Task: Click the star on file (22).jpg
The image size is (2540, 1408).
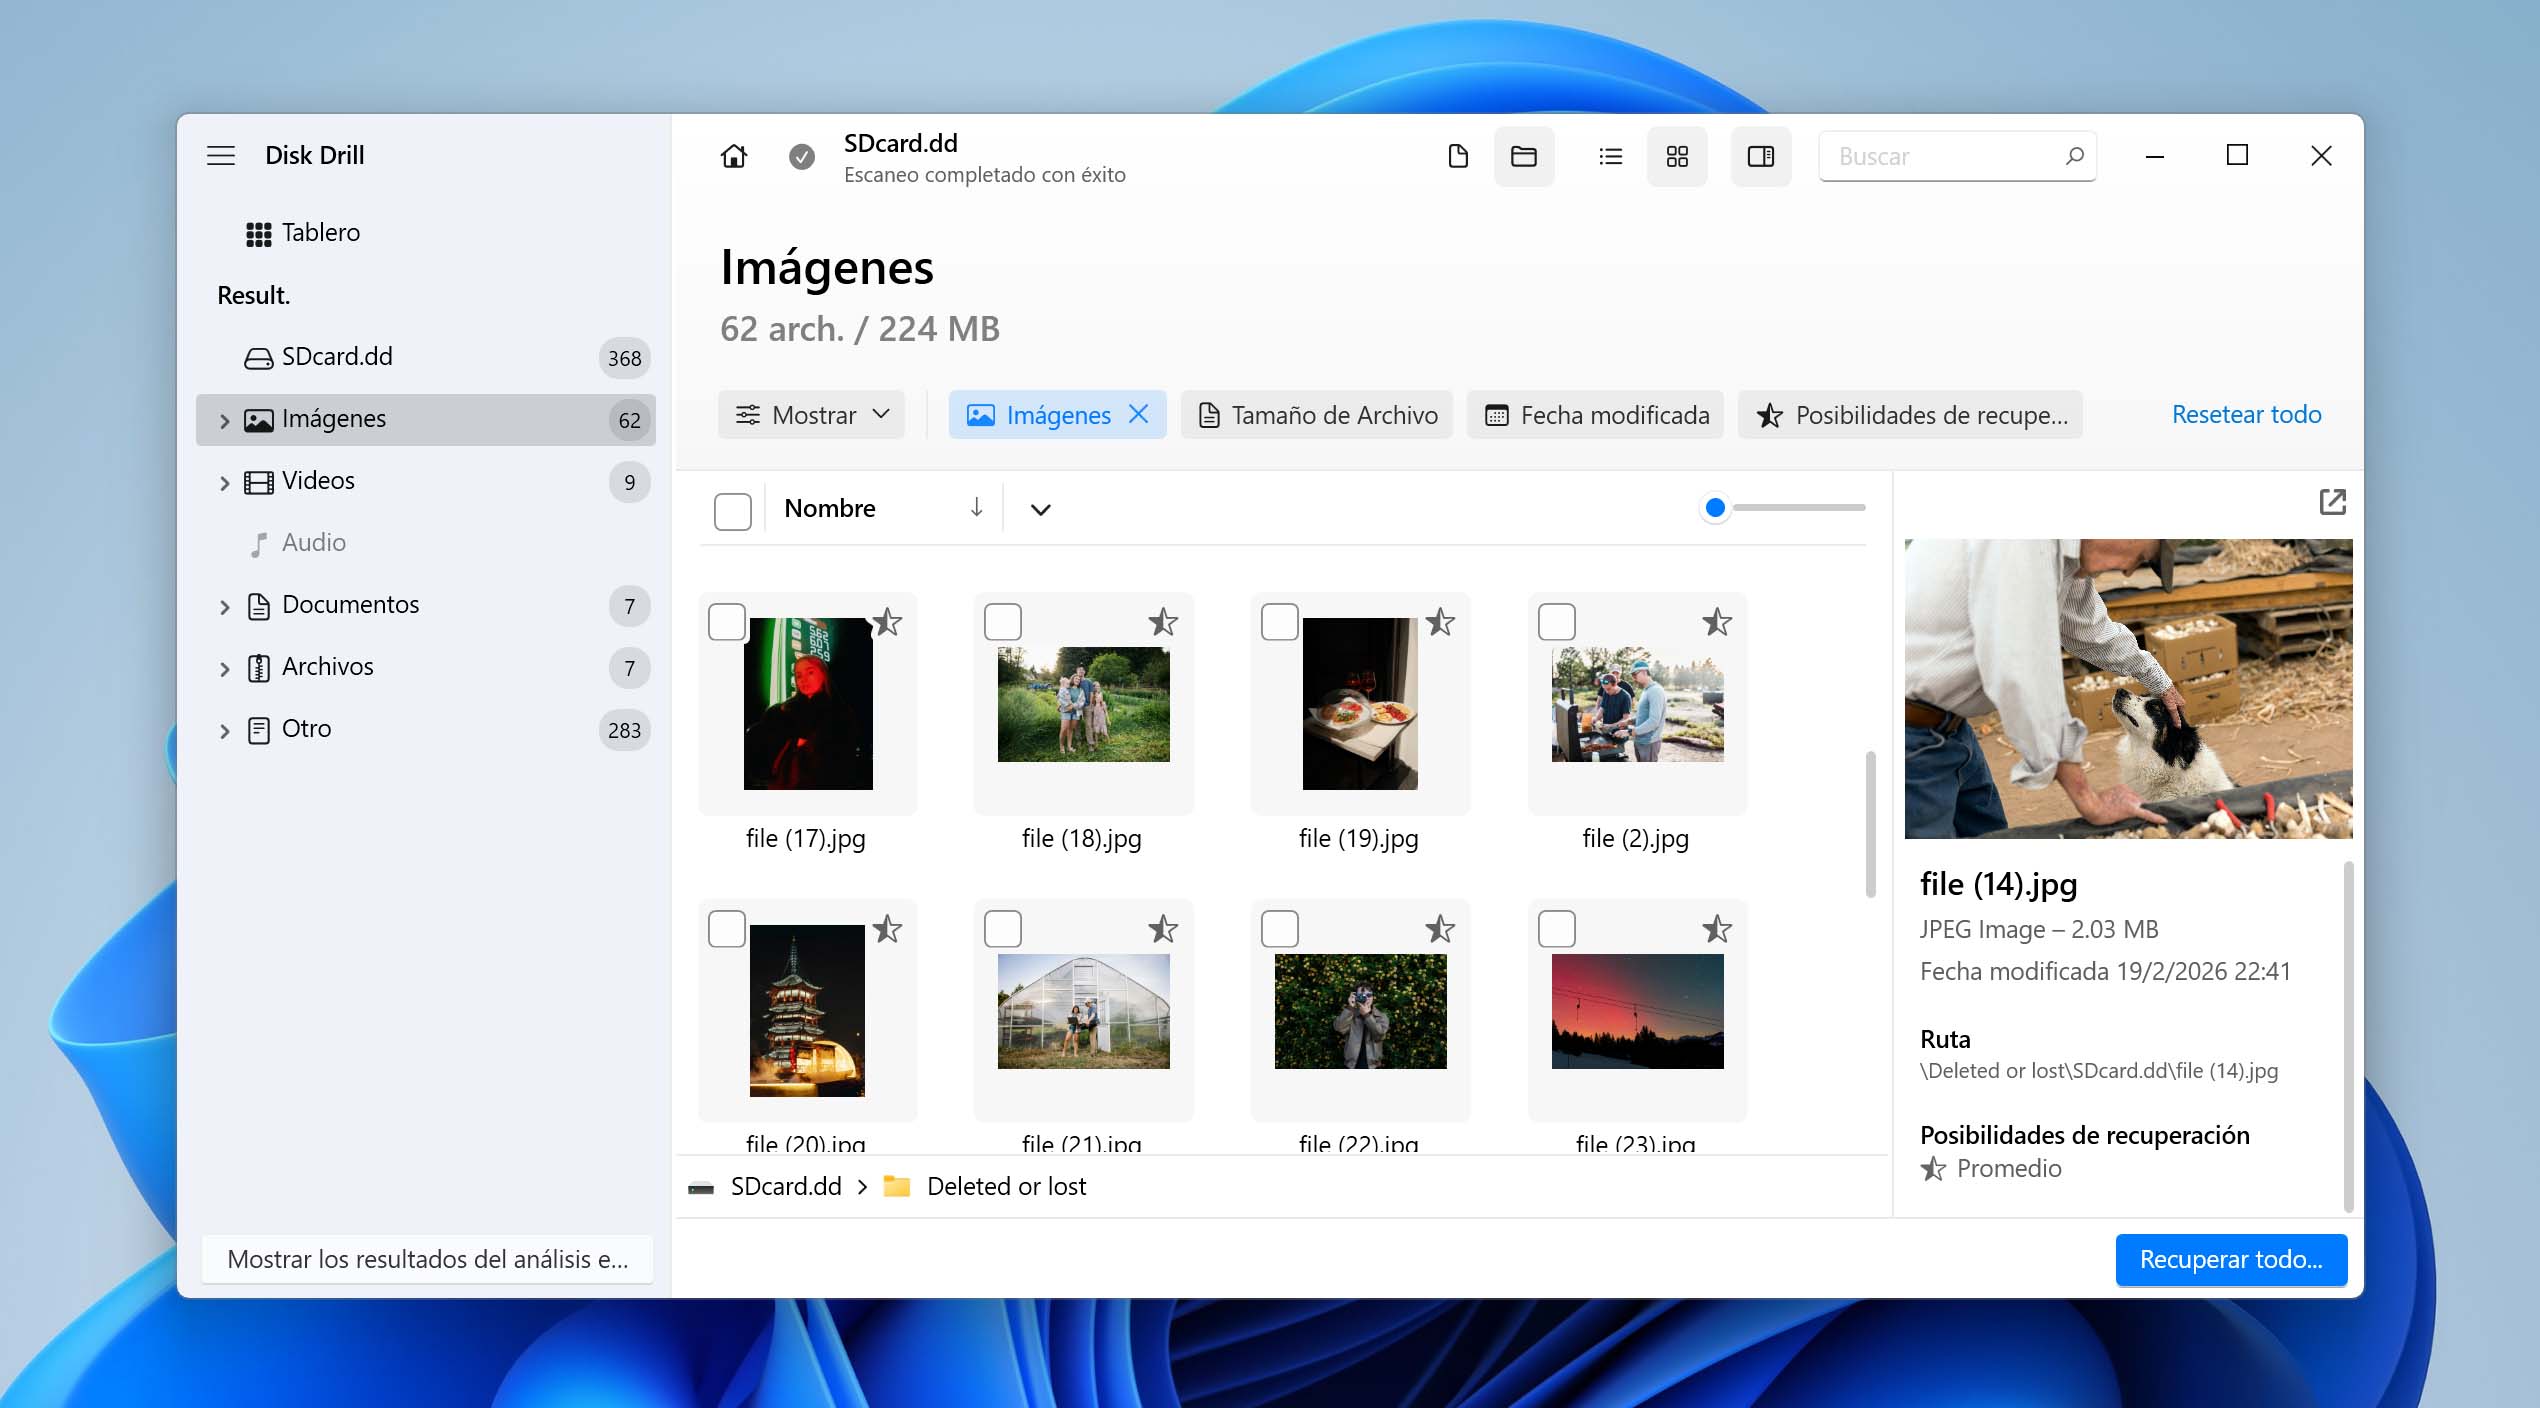Action: 1440,929
